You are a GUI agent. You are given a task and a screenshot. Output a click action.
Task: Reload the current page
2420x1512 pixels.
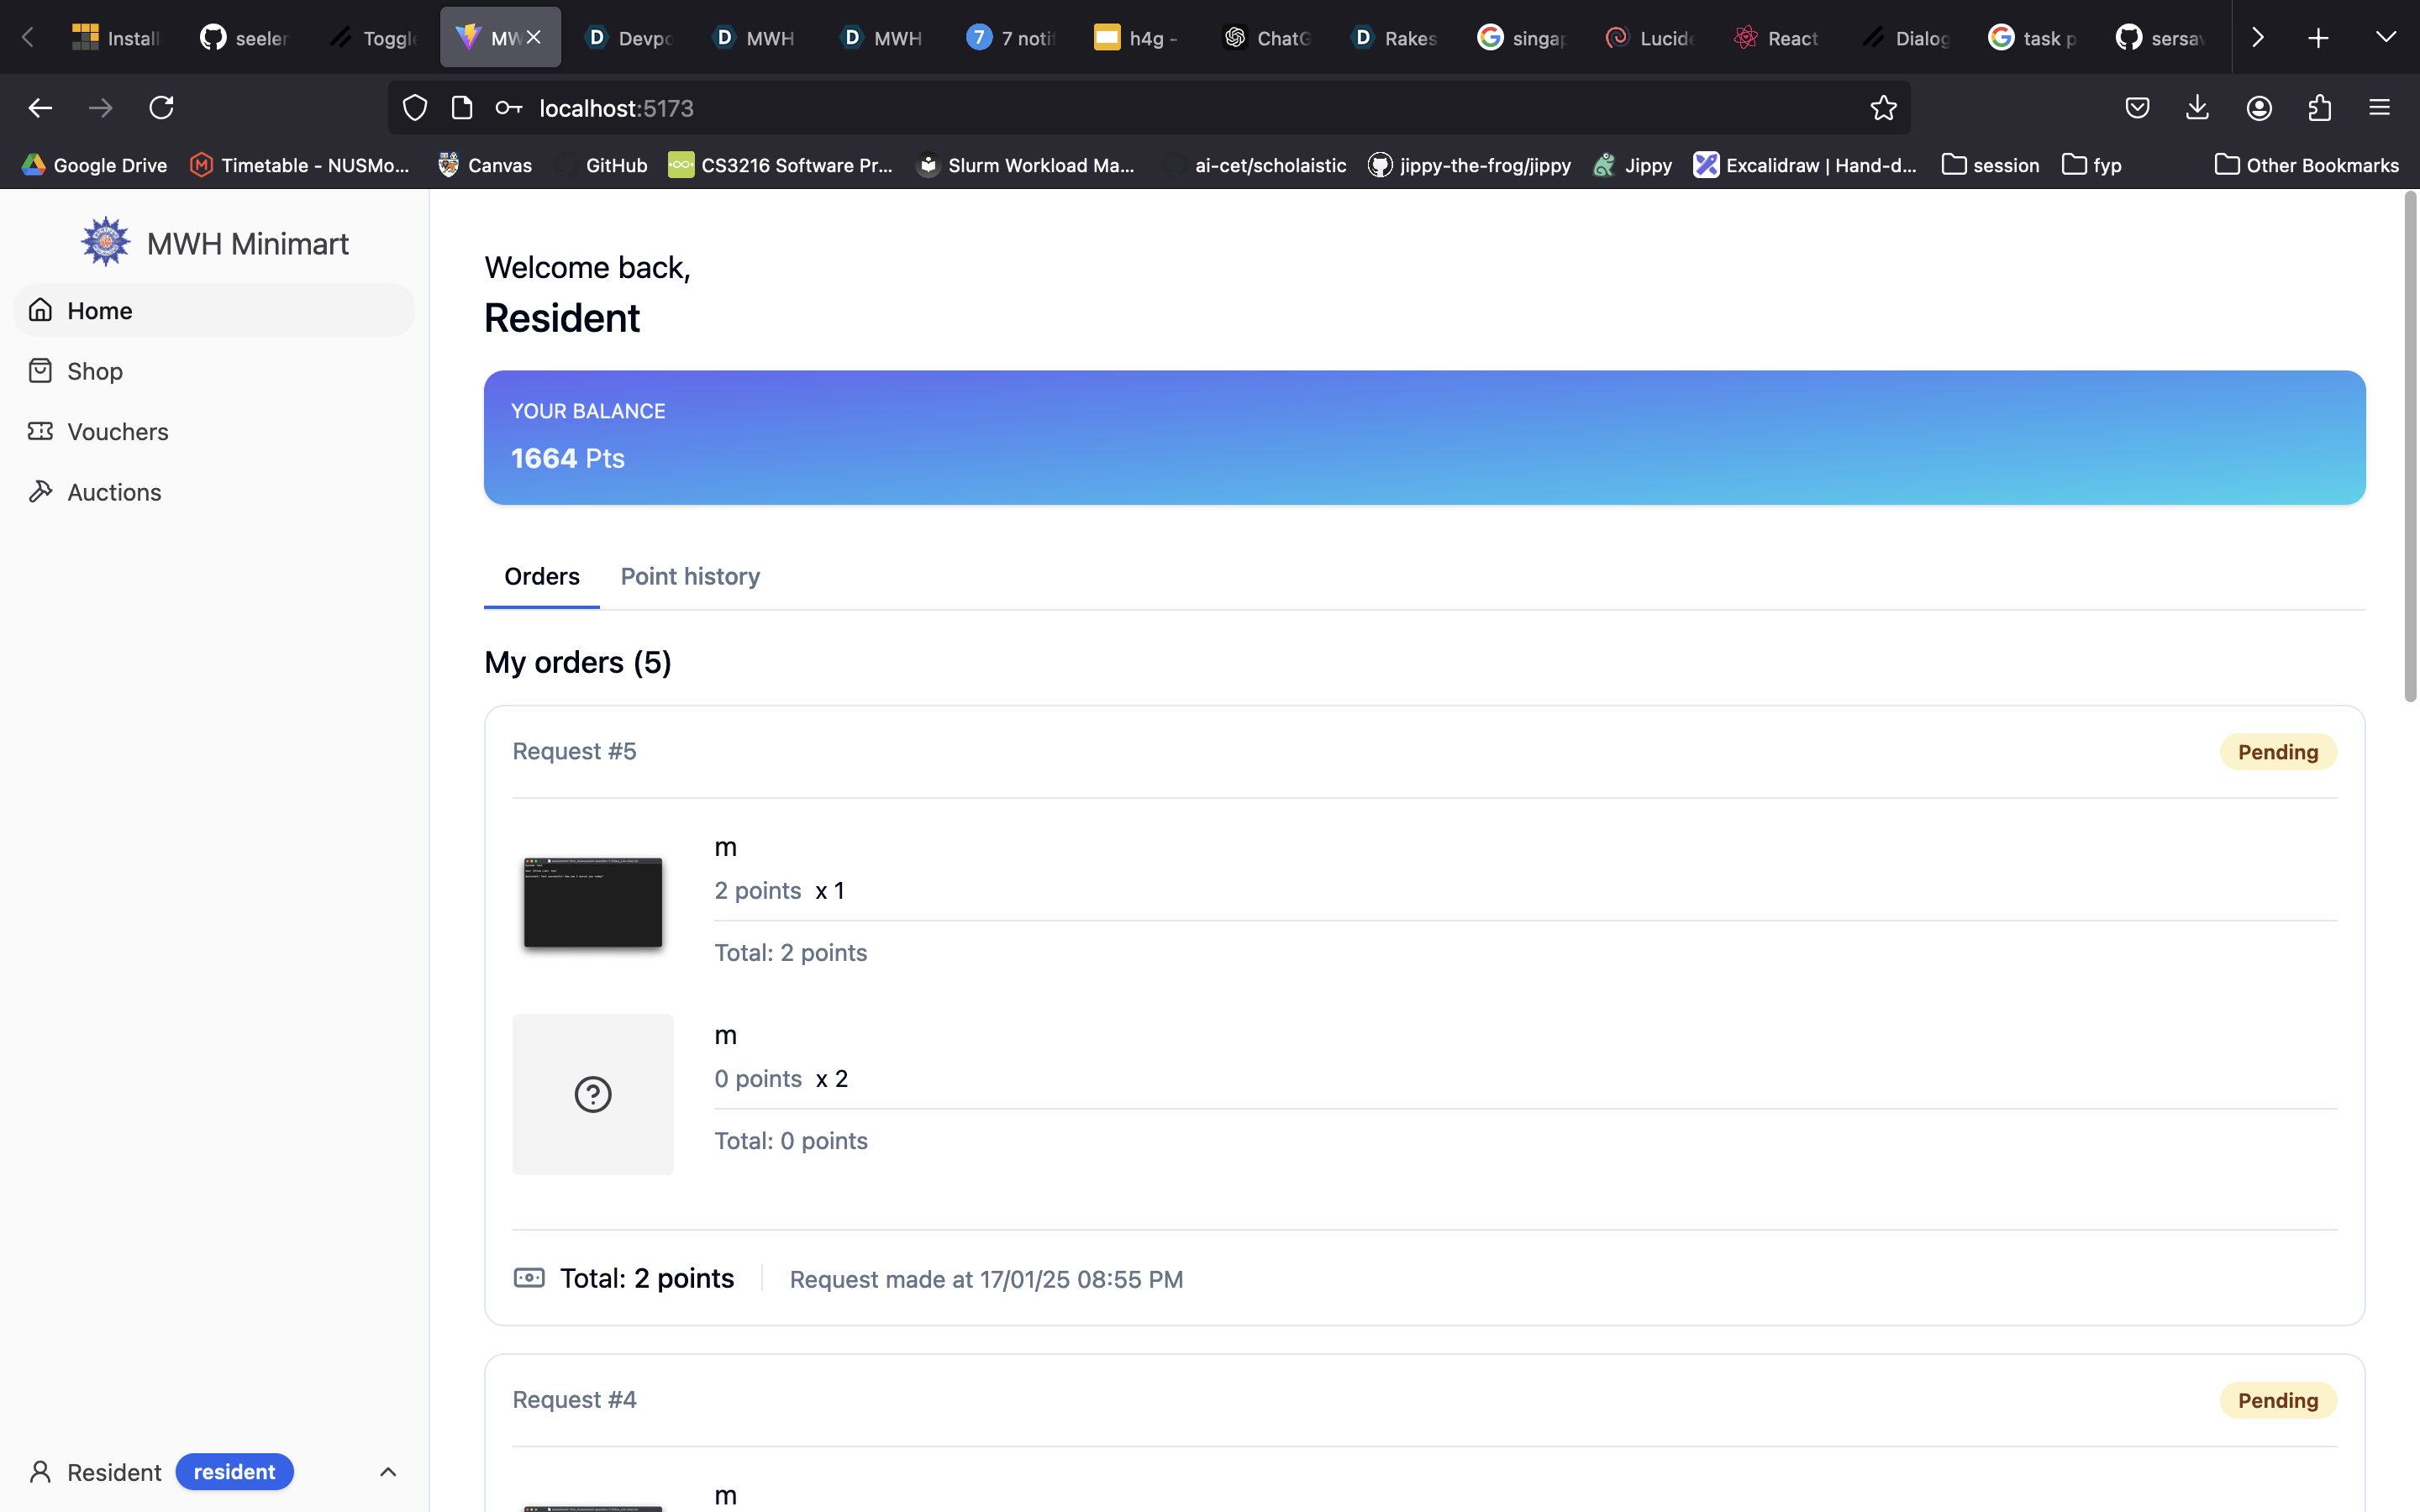(x=161, y=107)
